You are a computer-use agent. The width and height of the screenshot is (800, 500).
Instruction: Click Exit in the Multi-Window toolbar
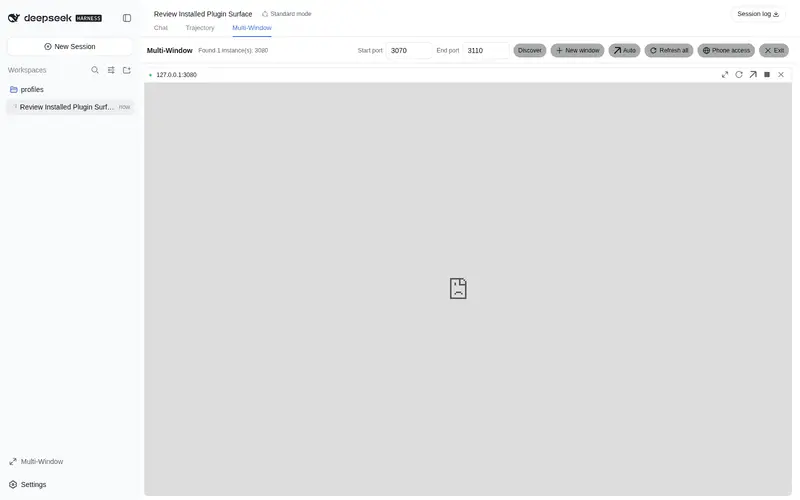(x=774, y=51)
